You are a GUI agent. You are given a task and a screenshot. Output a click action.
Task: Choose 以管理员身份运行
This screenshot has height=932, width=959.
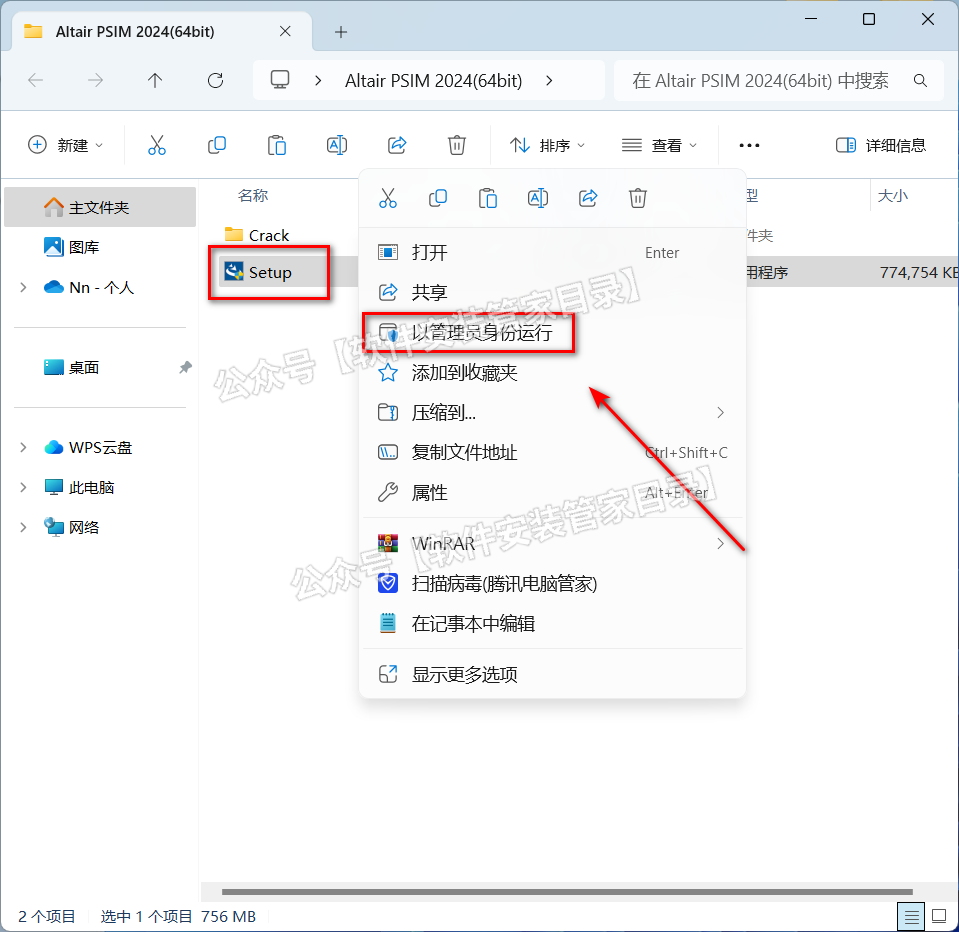click(552, 333)
